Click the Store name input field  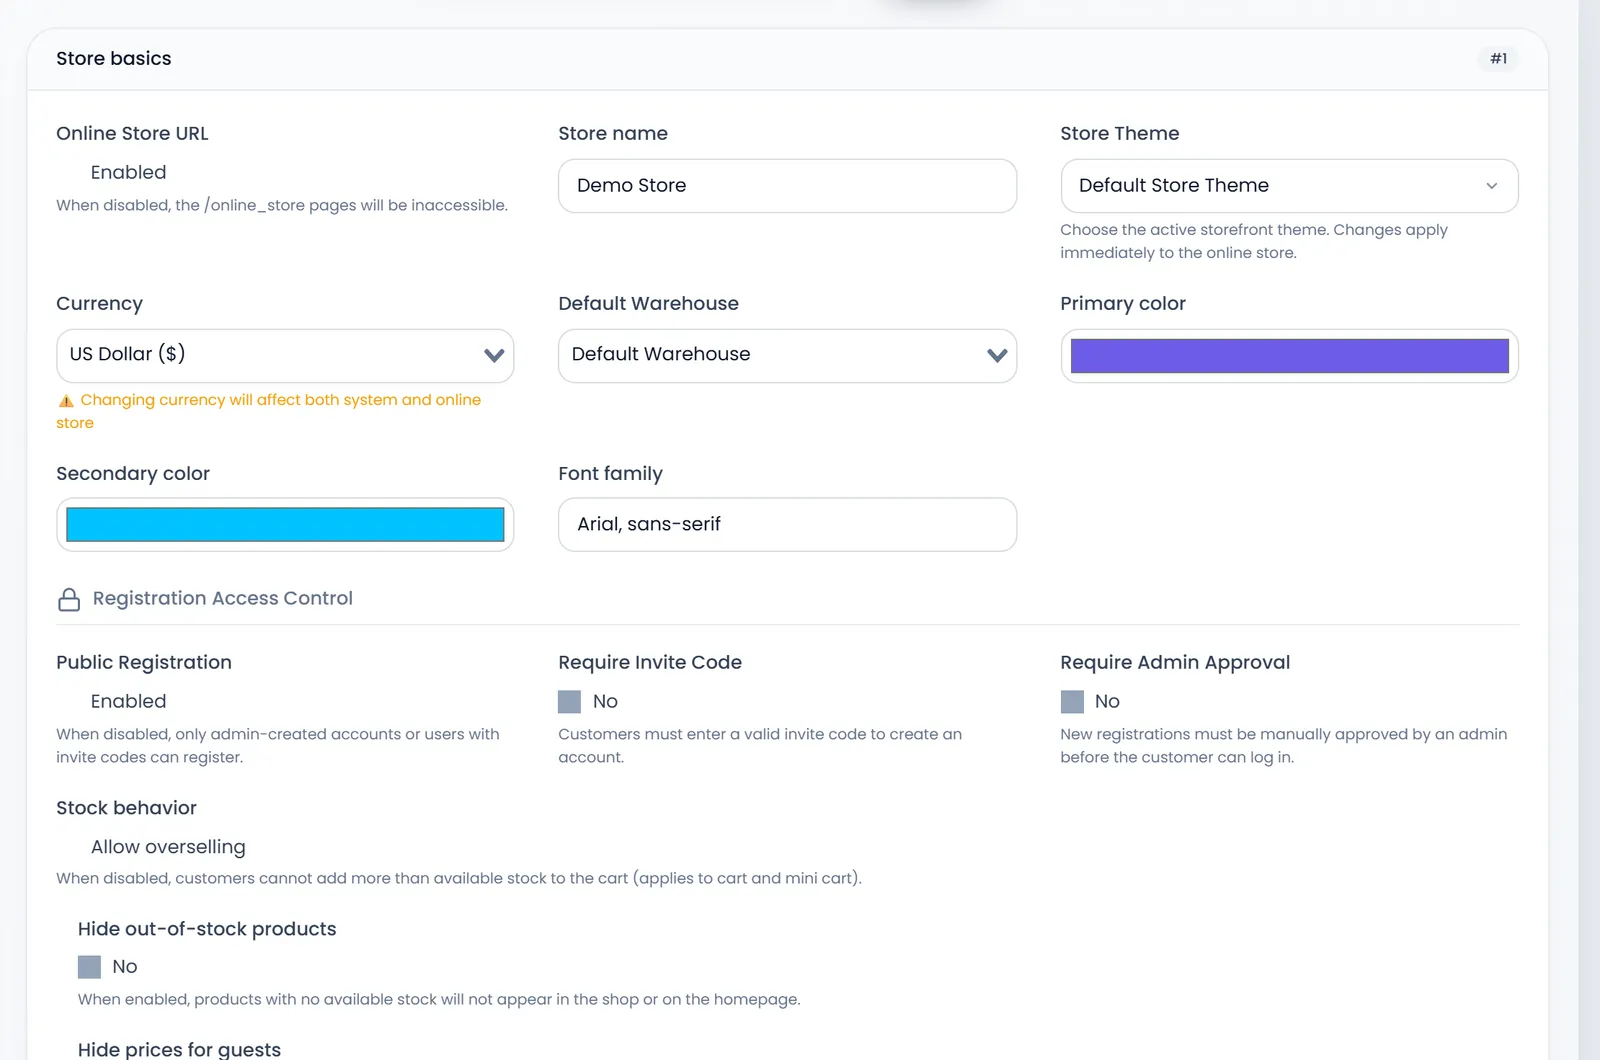787,186
